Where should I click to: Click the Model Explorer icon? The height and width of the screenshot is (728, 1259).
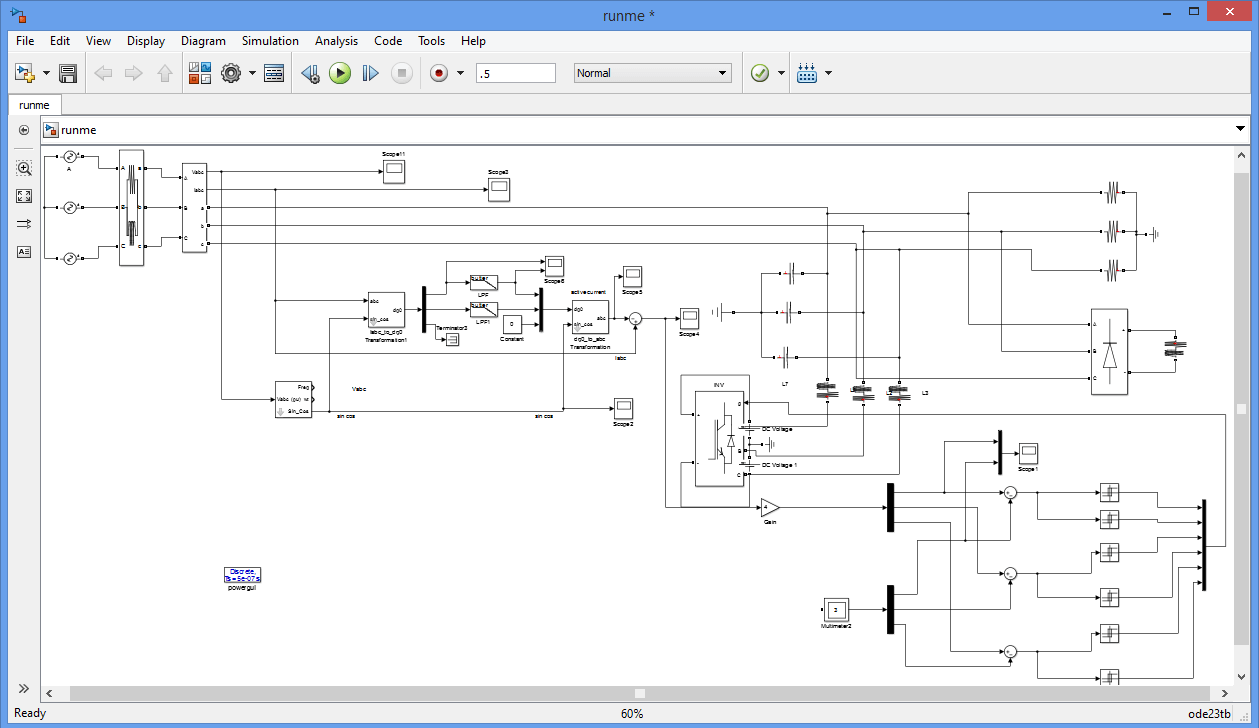point(274,73)
